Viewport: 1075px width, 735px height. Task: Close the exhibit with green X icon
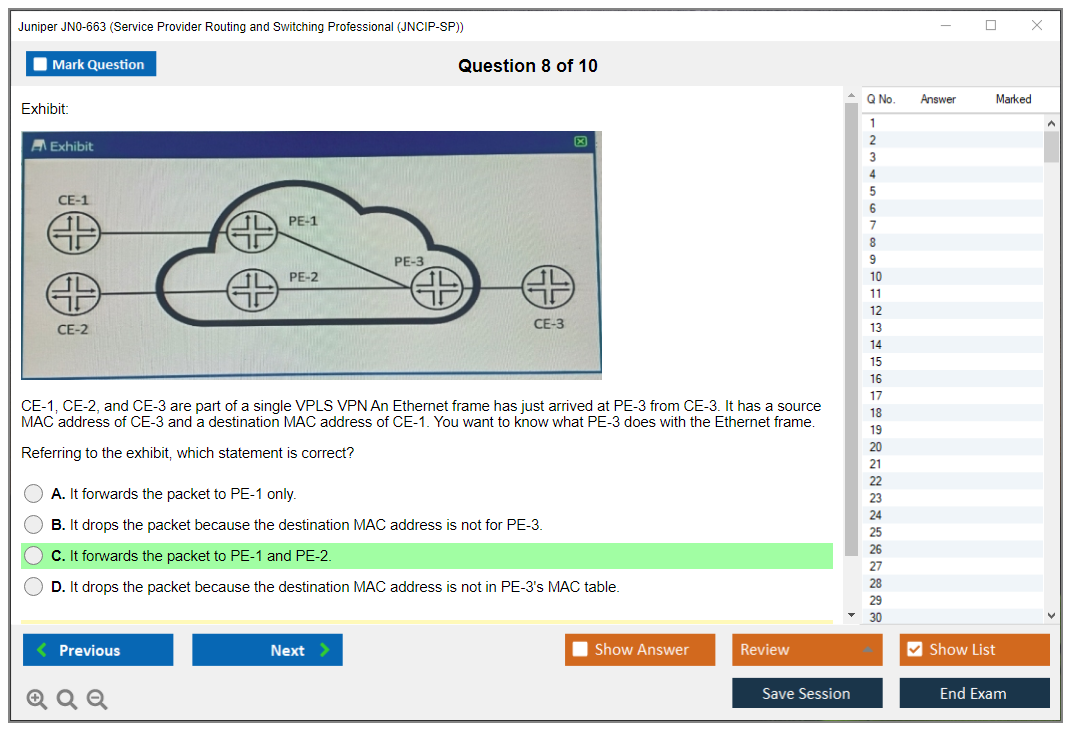click(580, 142)
